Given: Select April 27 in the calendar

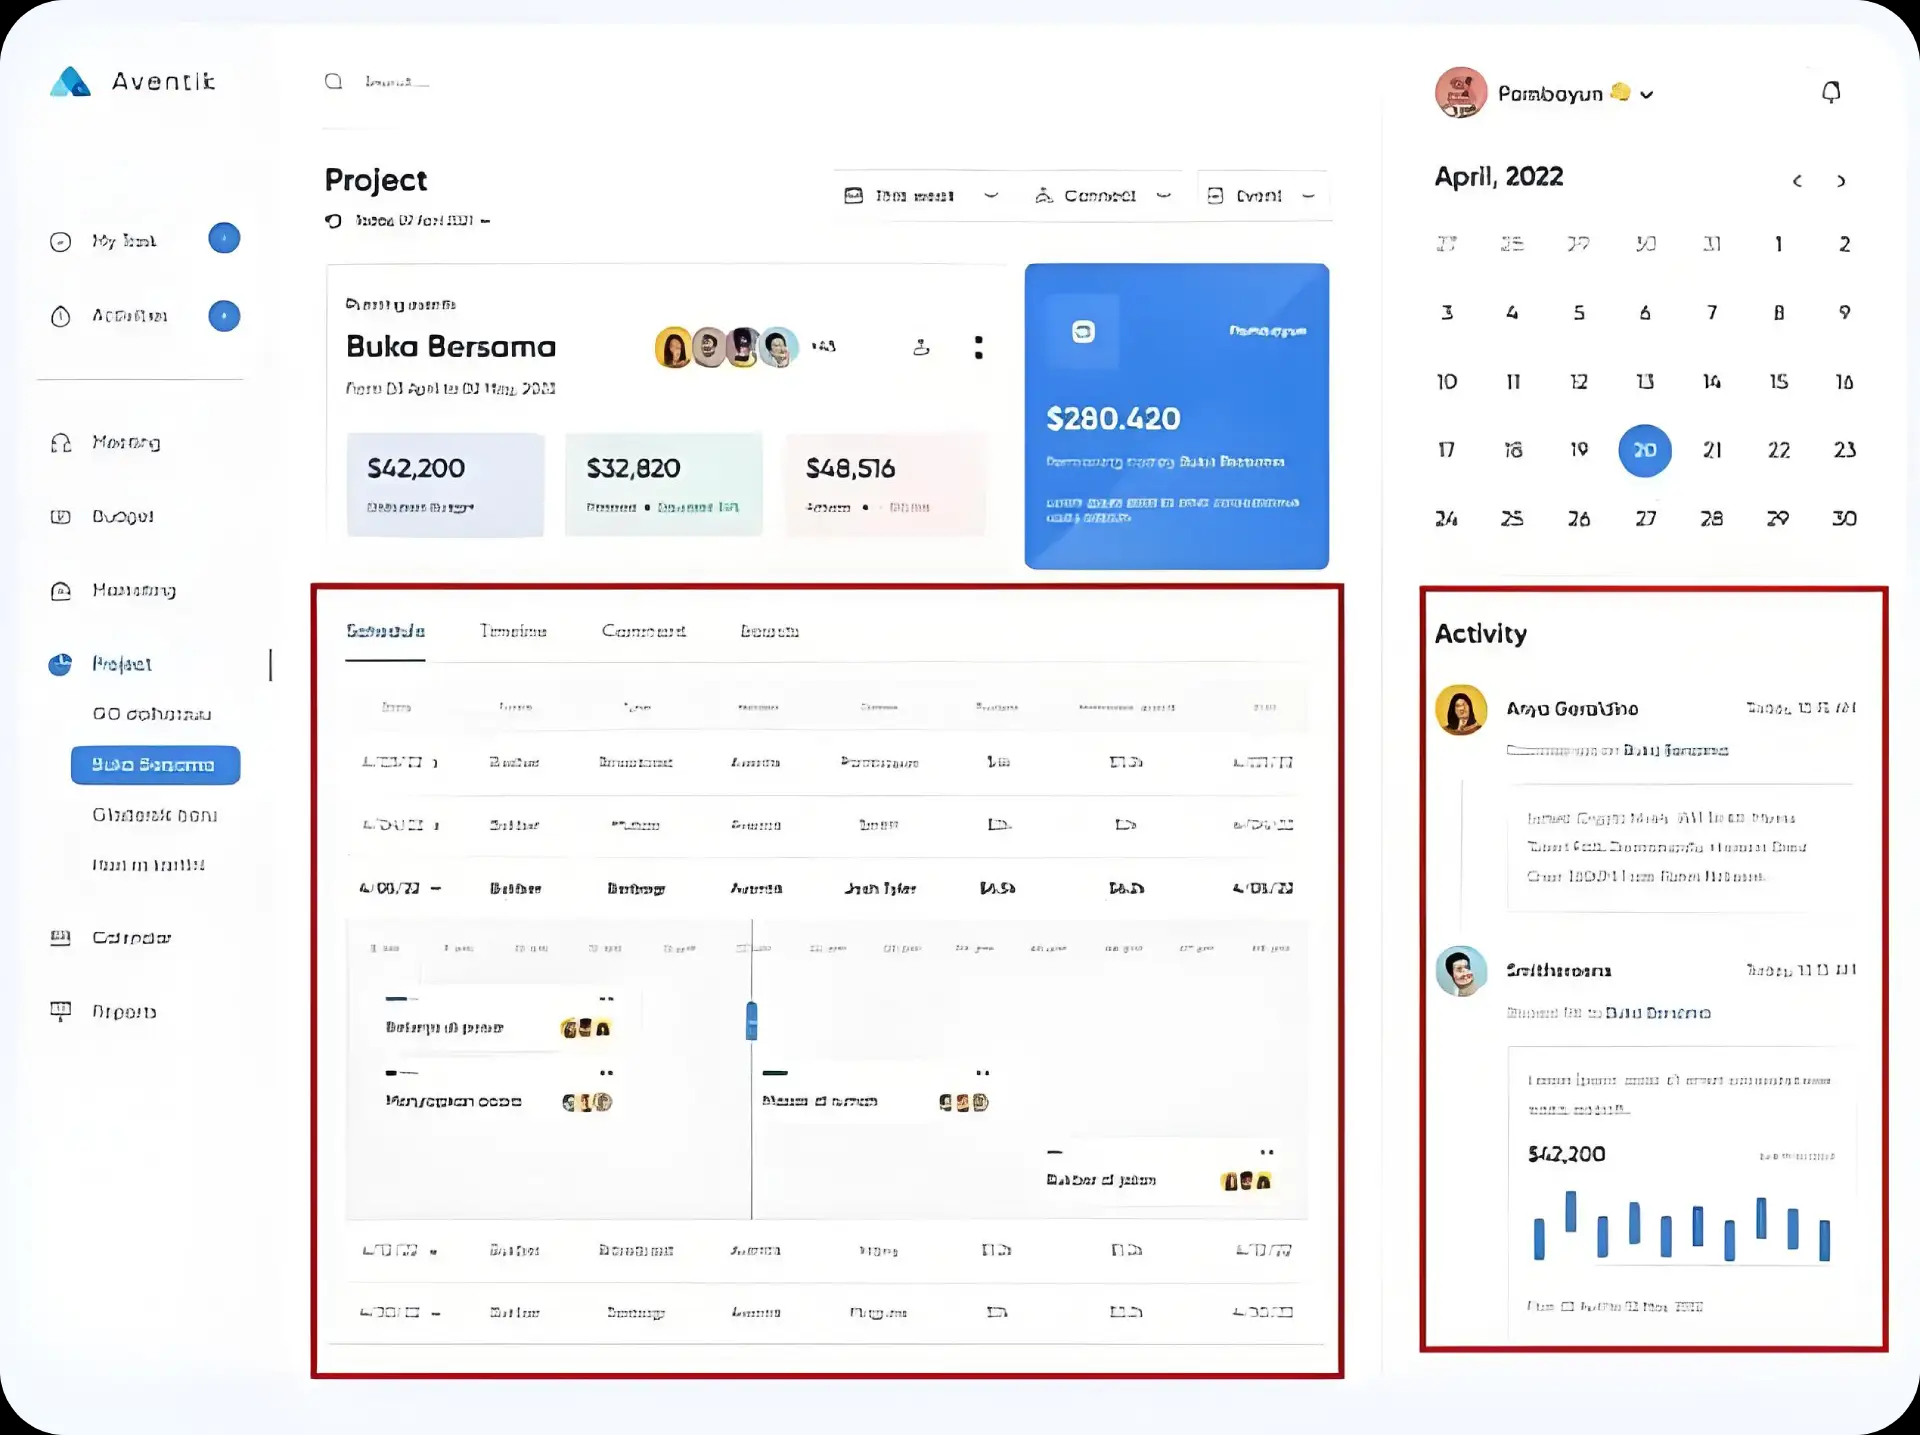Looking at the screenshot, I should 1645,519.
